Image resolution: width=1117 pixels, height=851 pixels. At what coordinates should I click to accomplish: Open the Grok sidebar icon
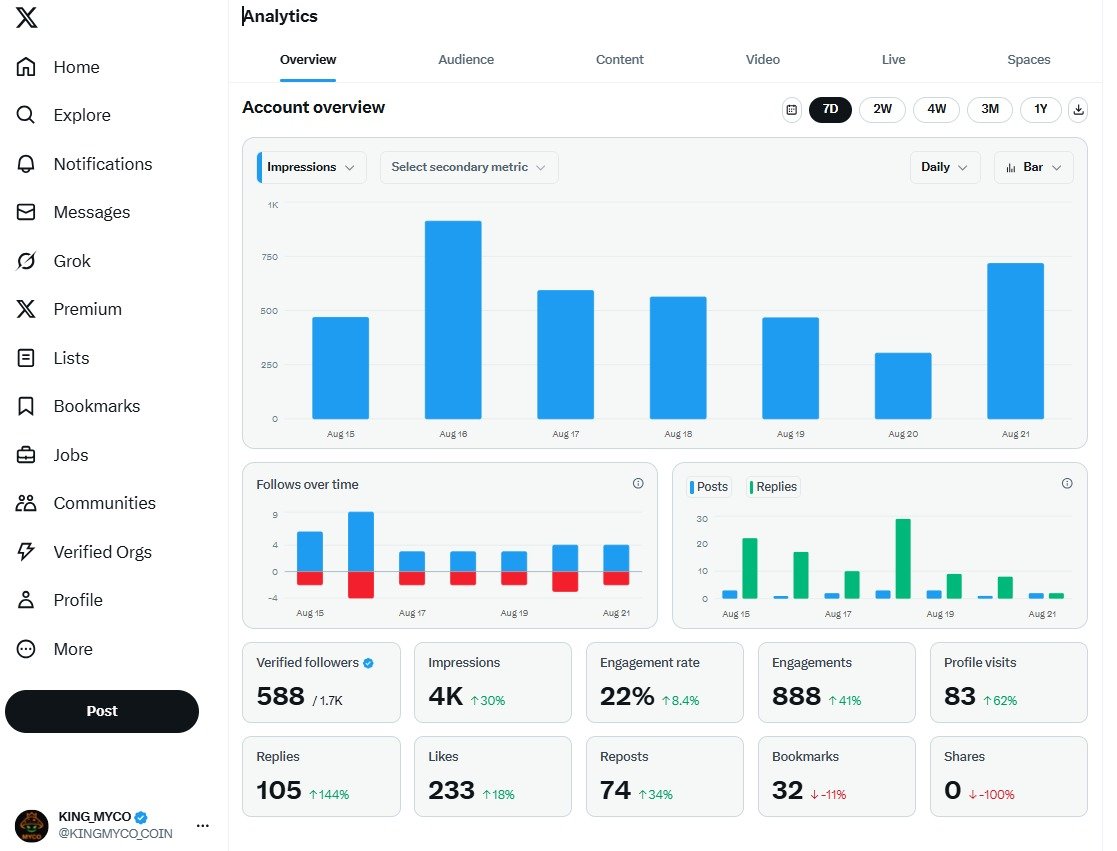click(26, 261)
